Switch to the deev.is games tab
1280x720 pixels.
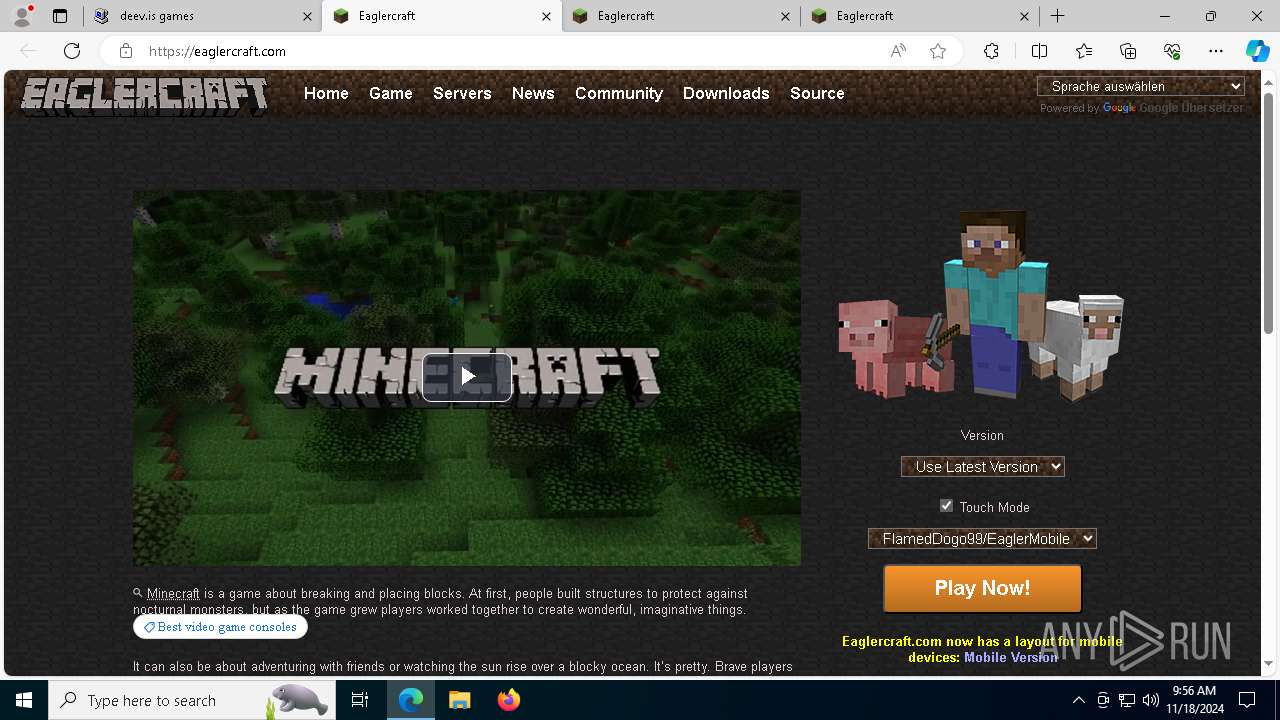[201, 16]
